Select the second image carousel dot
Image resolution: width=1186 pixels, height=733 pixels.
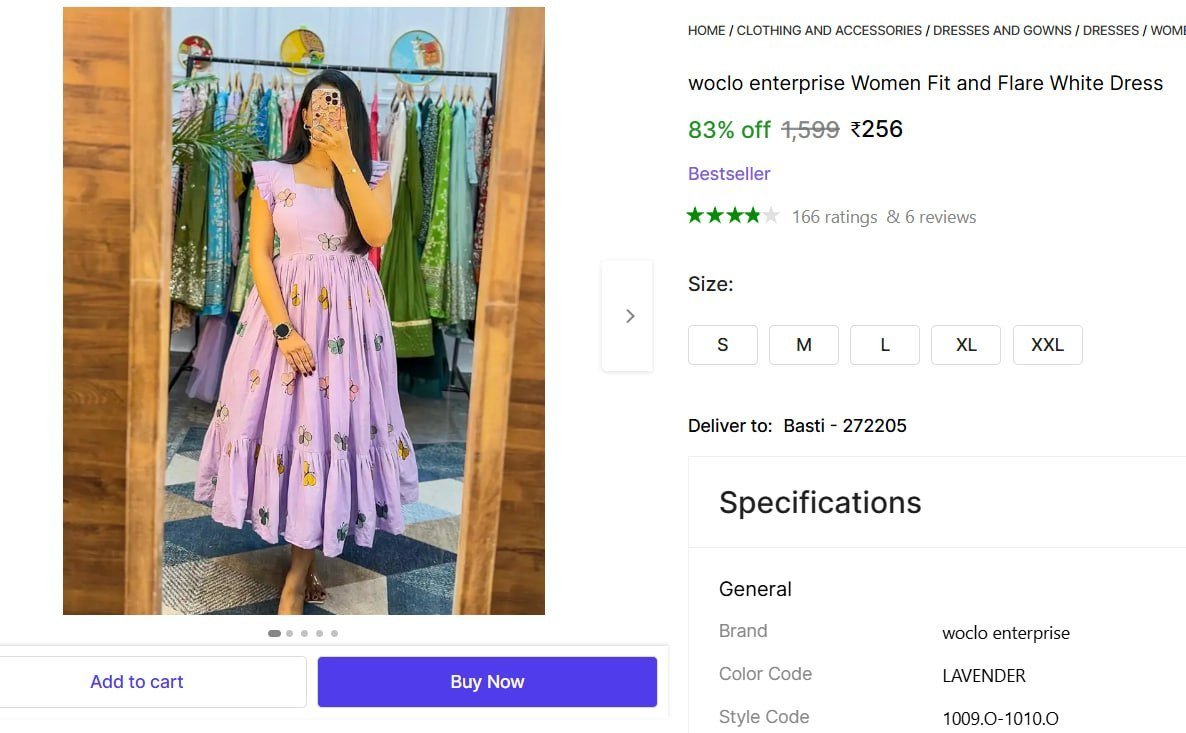(x=290, y=633)
